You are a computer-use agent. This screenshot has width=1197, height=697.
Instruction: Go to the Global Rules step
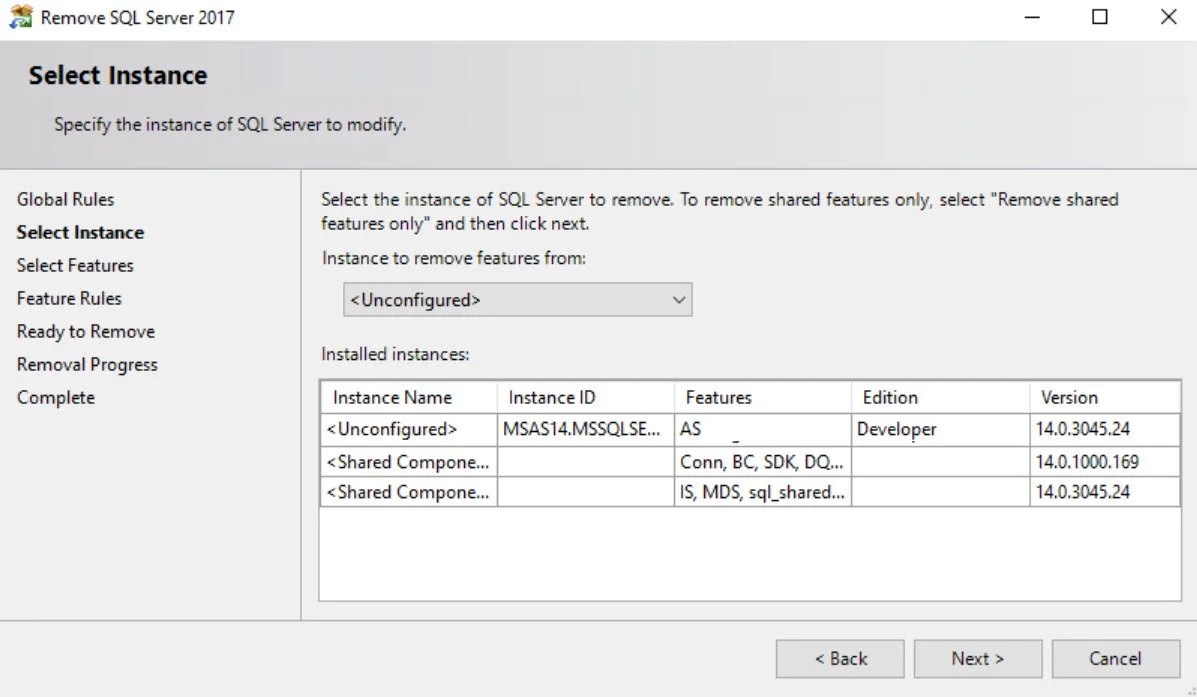[x=66, y=199]
